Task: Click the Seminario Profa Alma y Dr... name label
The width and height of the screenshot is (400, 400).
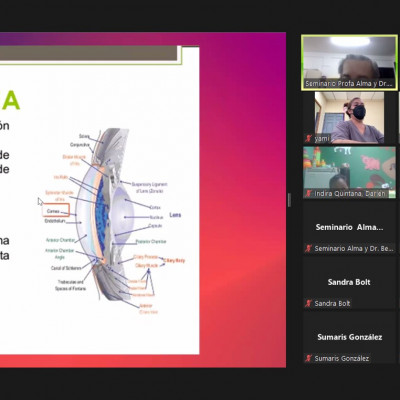Action: 348,84
